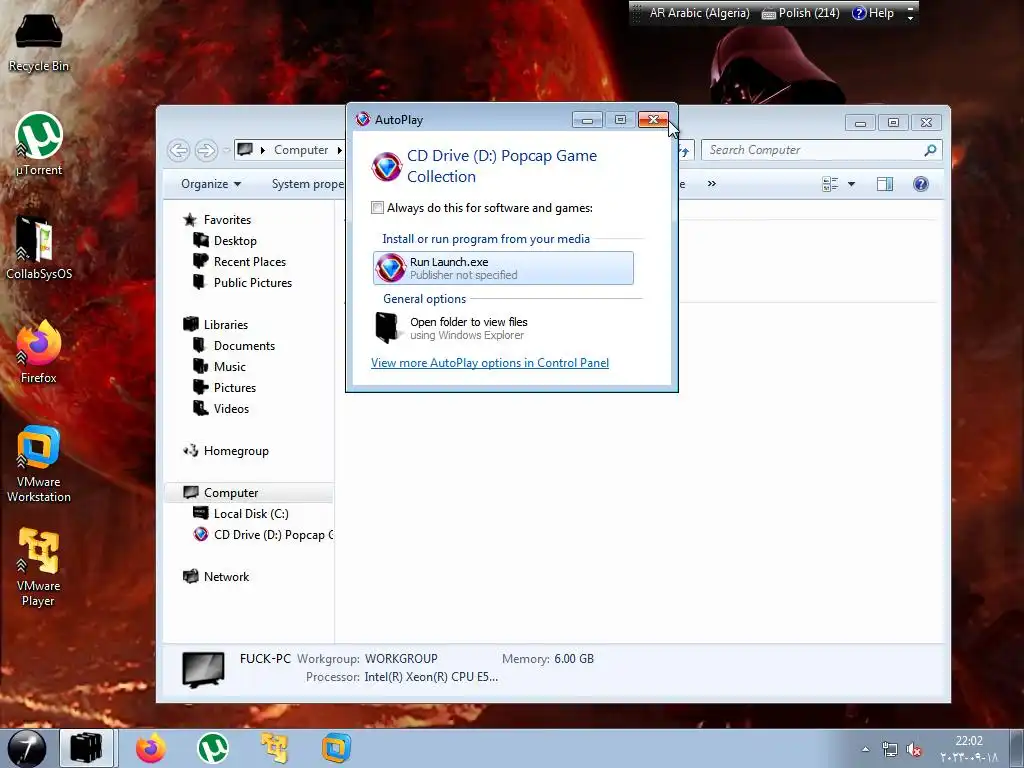Select CD Drive (D:) Popcap in tree
The image size is (1024, 768).
point(263,535)
